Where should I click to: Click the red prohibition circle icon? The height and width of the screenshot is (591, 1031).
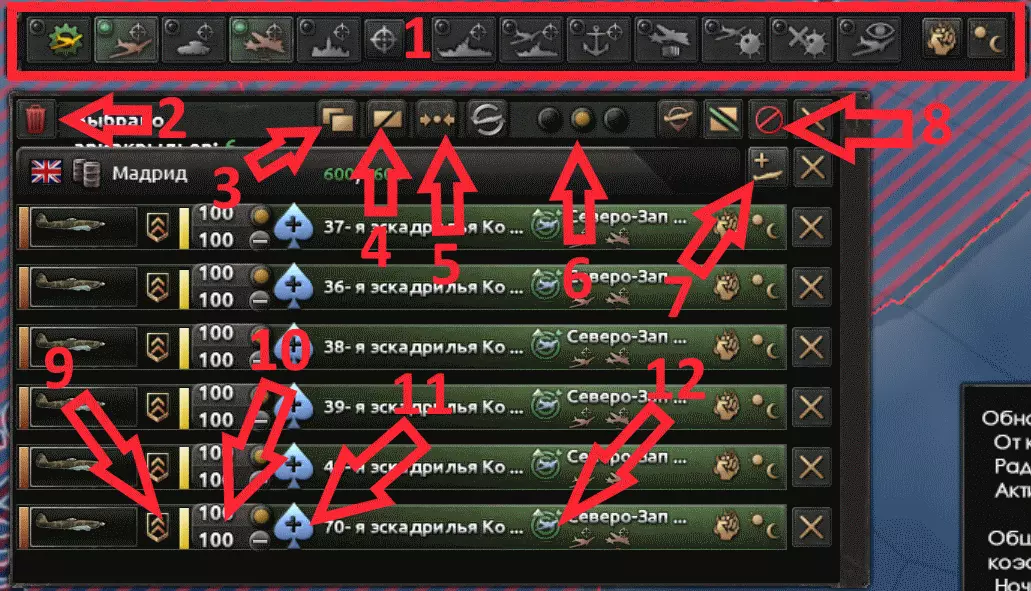point(768,120)
